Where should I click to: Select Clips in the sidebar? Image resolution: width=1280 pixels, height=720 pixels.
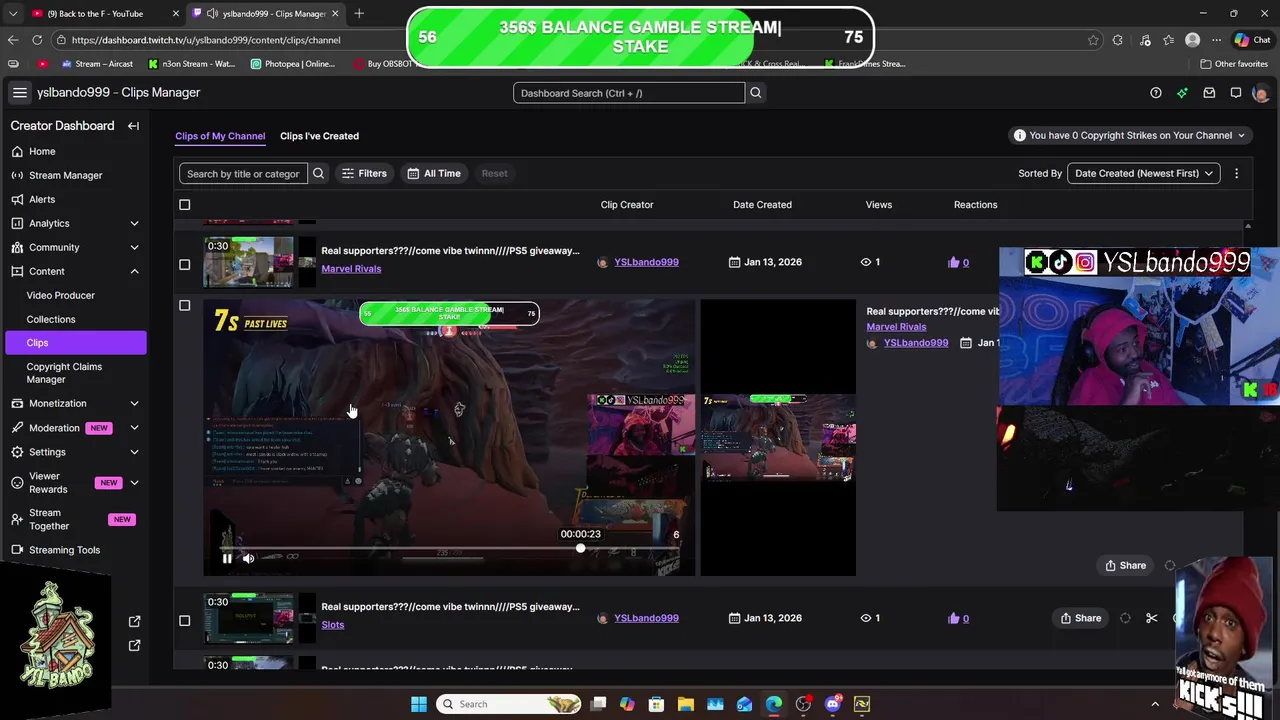(x=75, y=343)
